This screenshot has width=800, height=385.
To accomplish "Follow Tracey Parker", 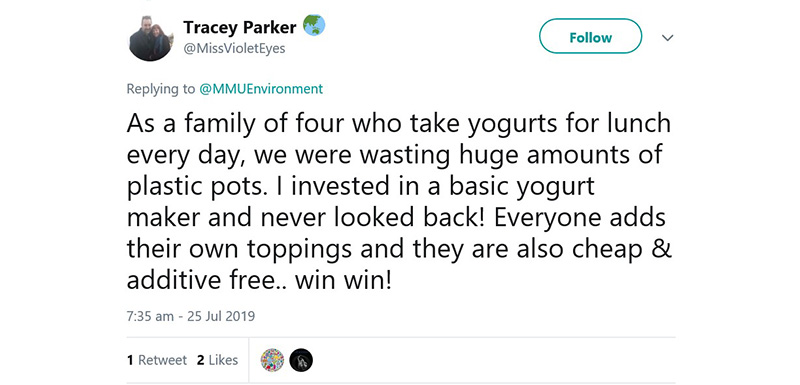I will 590,36.
